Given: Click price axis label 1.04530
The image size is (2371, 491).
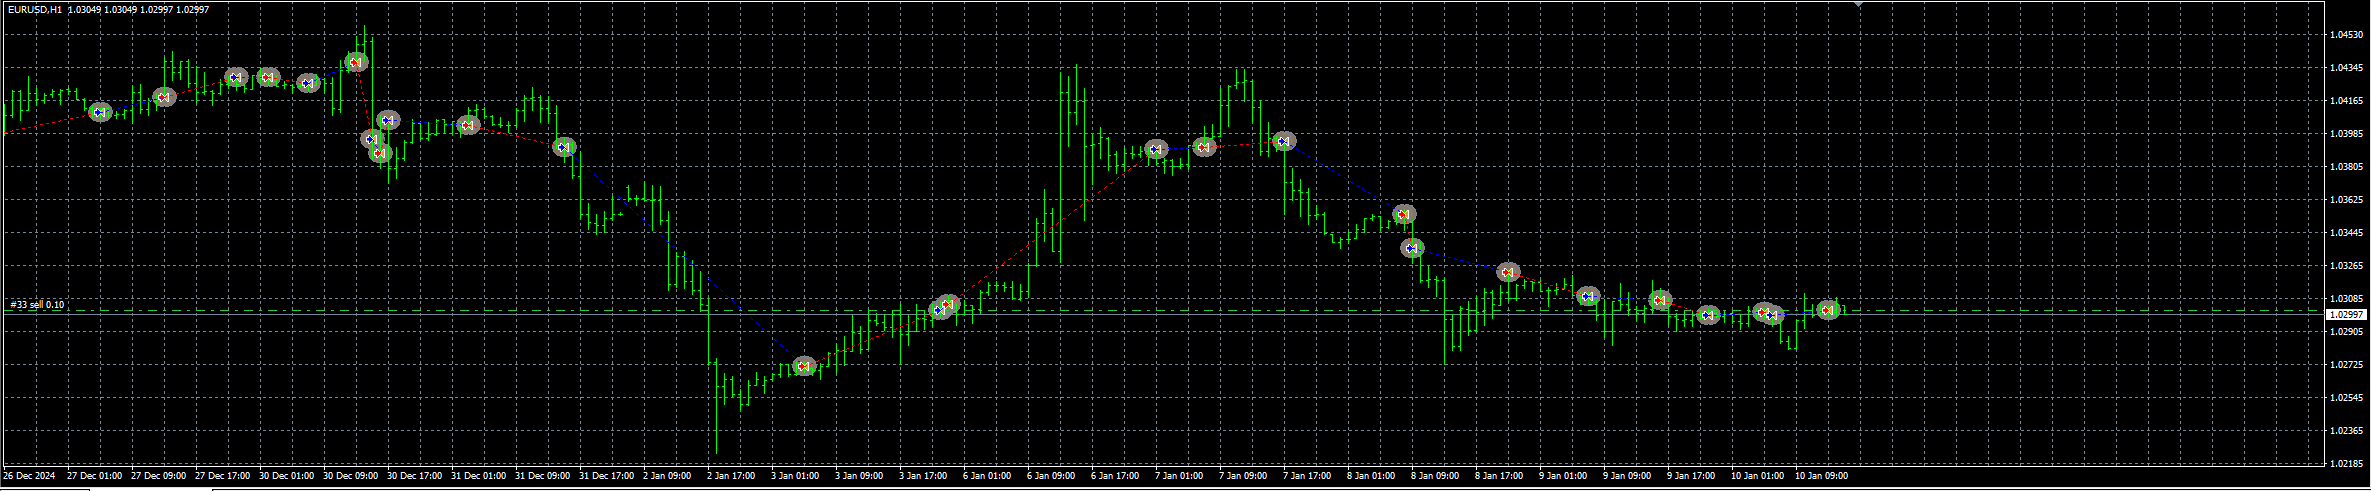Looking at the screenshot, I should click(x=2346, y=35).
